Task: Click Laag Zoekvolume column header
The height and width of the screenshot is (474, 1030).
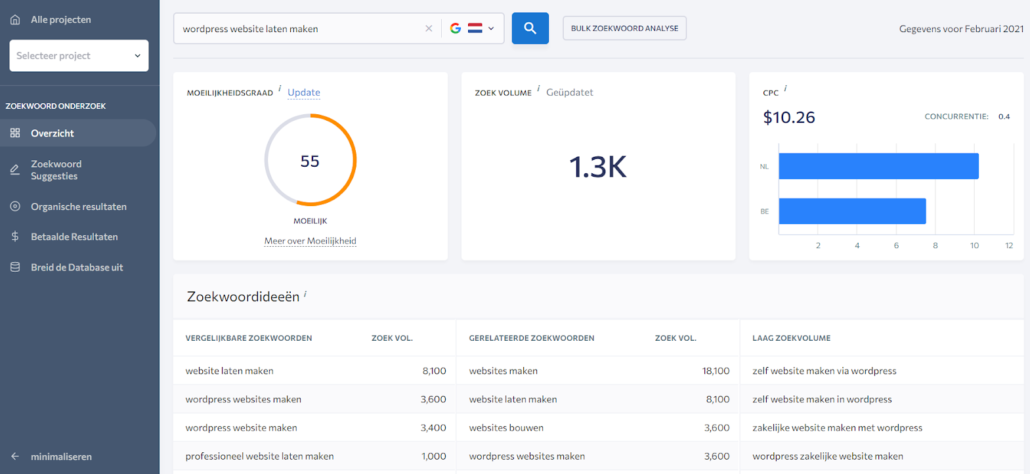Action: (x=792, y=338)
